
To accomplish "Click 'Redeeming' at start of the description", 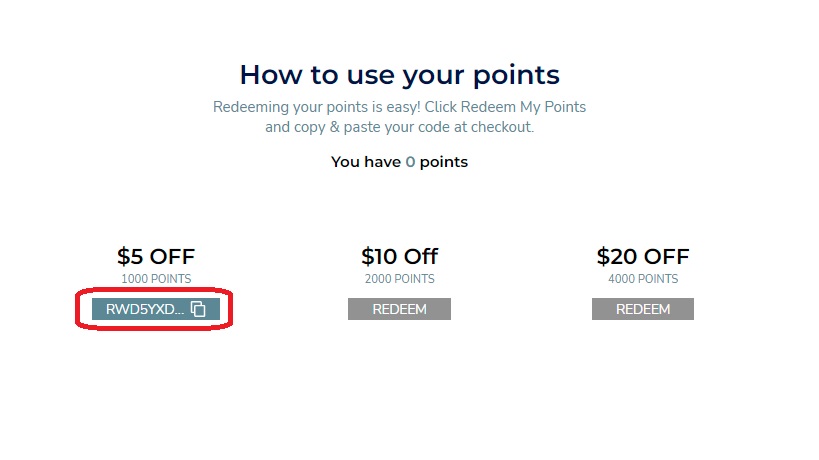I will coord(251,107).
